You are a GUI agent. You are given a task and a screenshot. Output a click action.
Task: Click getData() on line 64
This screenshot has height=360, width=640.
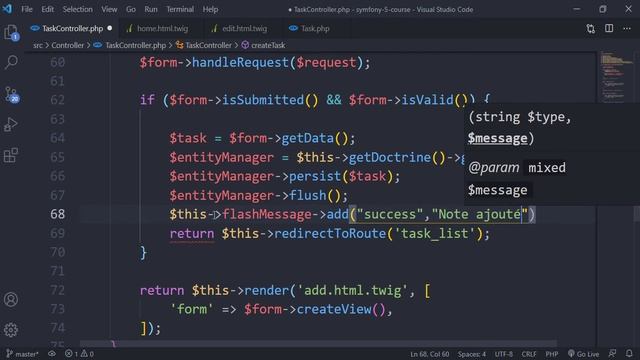point(315,138)
